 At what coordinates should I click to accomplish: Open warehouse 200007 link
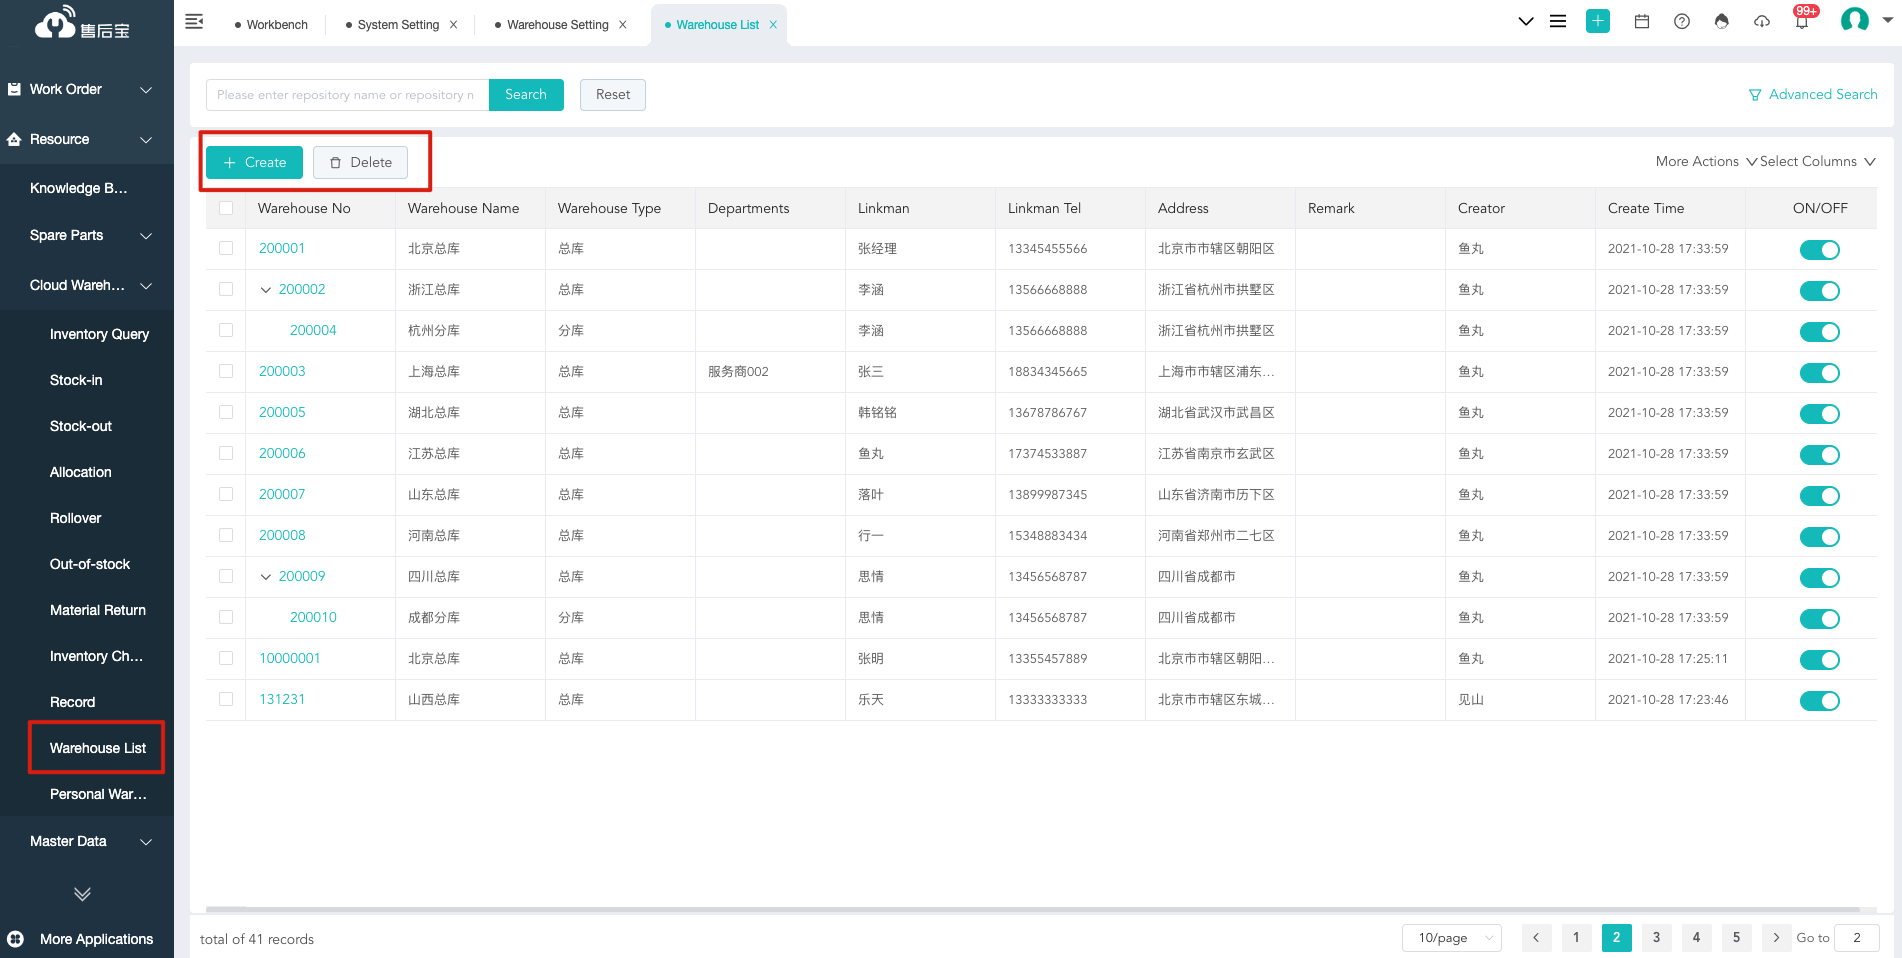point(282,494)
